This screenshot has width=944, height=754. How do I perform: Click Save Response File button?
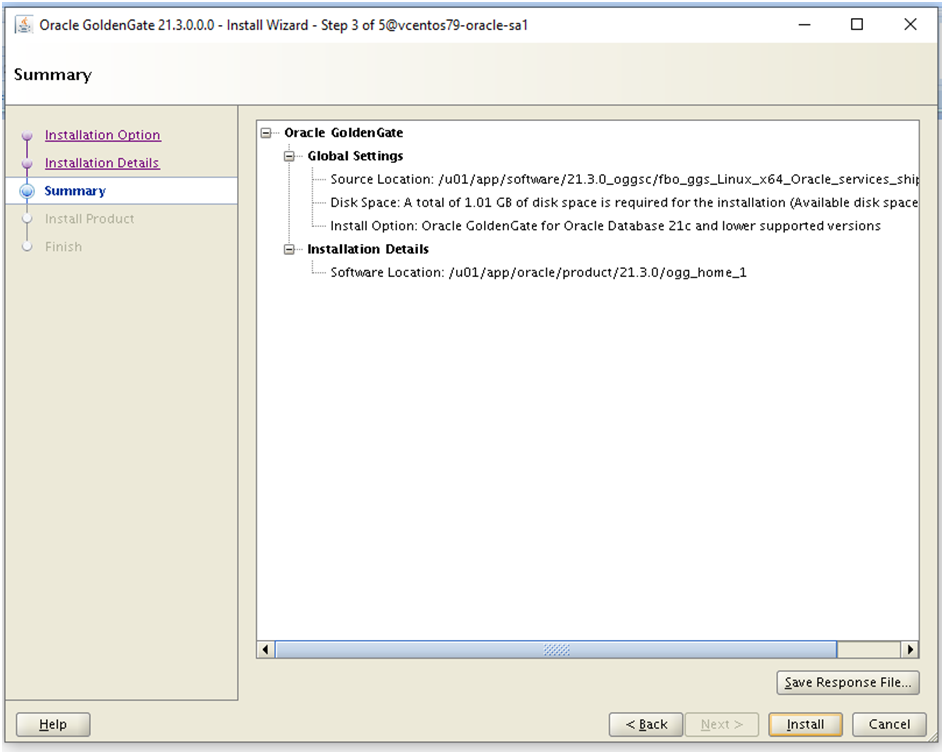click(848, 682)
